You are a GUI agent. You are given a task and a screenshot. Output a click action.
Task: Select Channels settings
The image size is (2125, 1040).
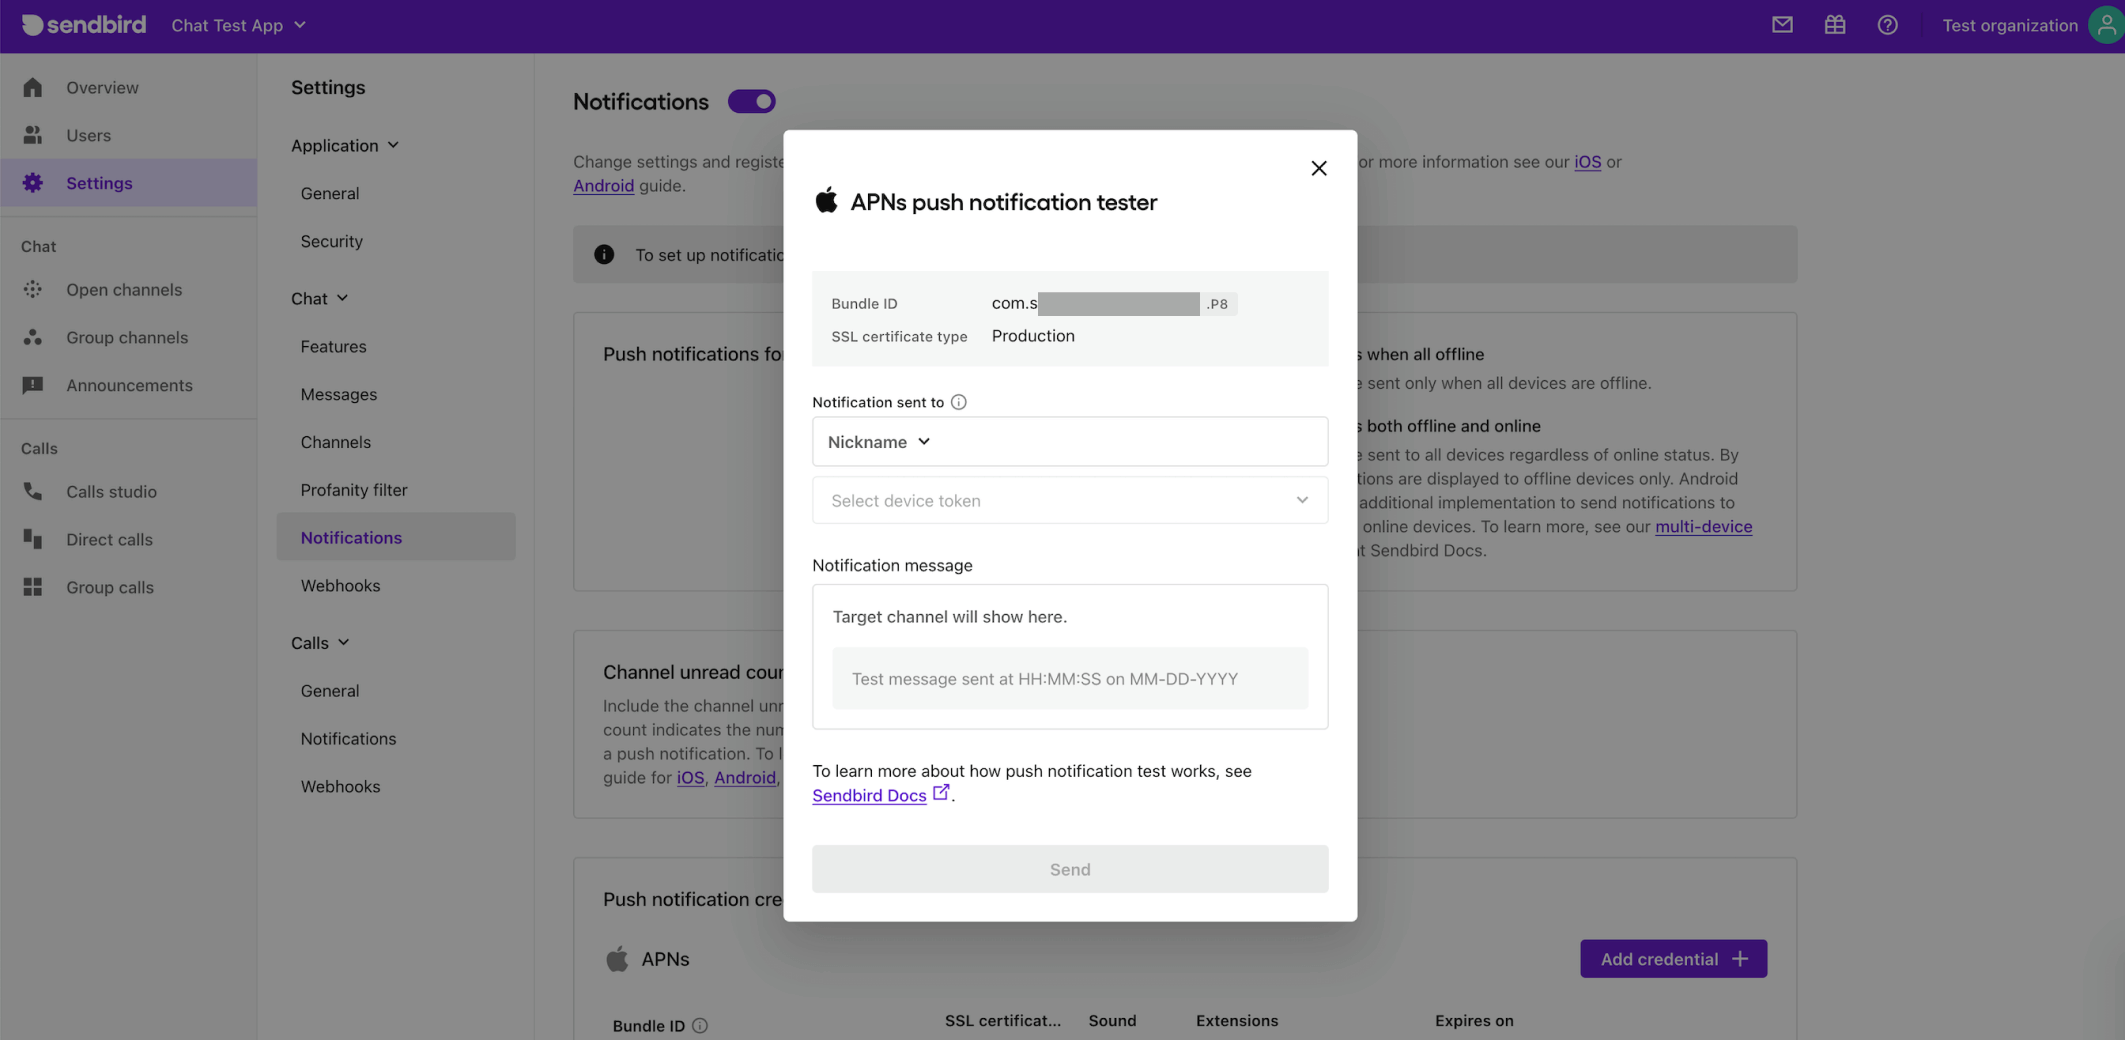tap(336, 442)
